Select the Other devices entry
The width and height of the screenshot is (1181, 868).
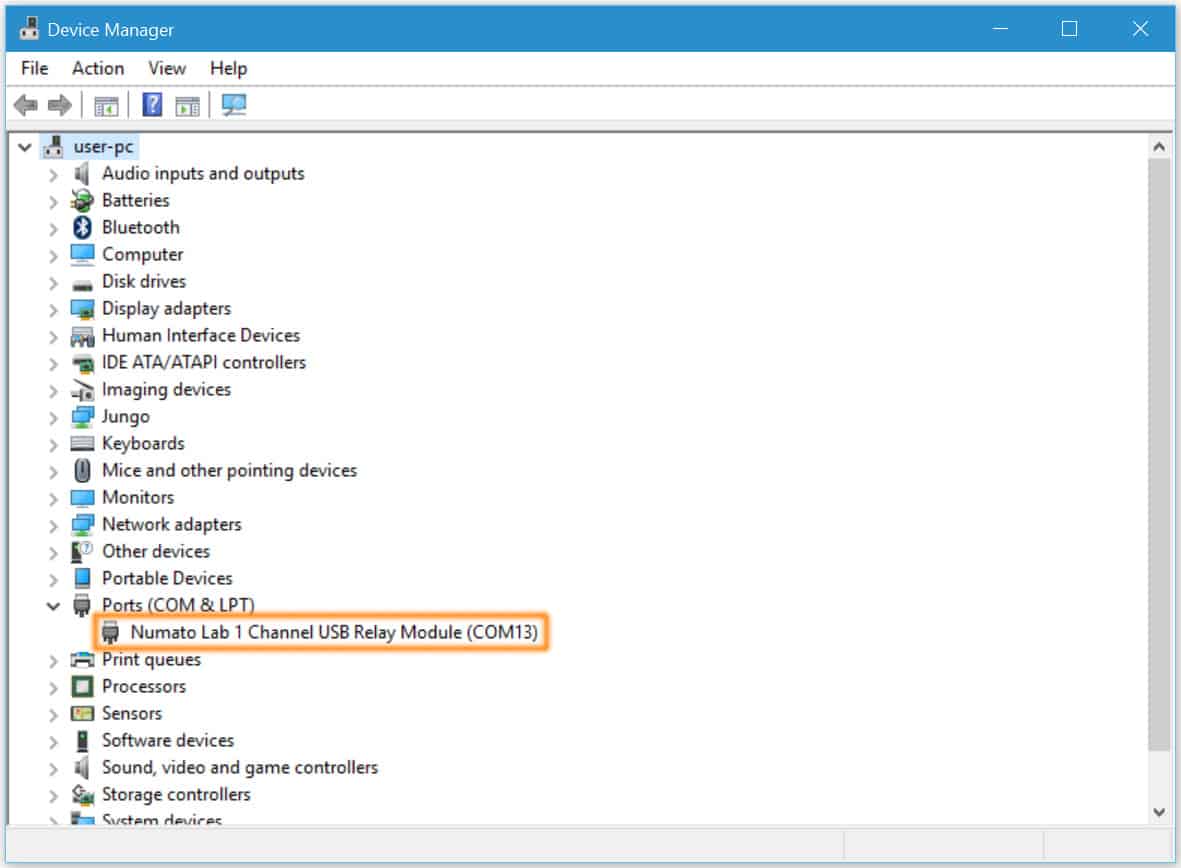[x=155, y=551]
